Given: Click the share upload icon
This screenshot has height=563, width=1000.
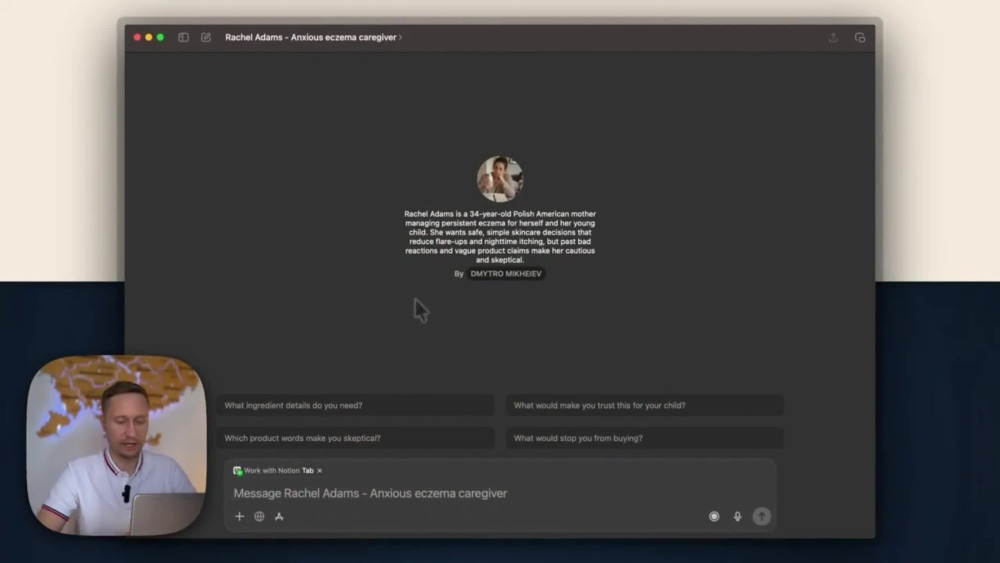Looking at the screenshot, I should point(833,38).
